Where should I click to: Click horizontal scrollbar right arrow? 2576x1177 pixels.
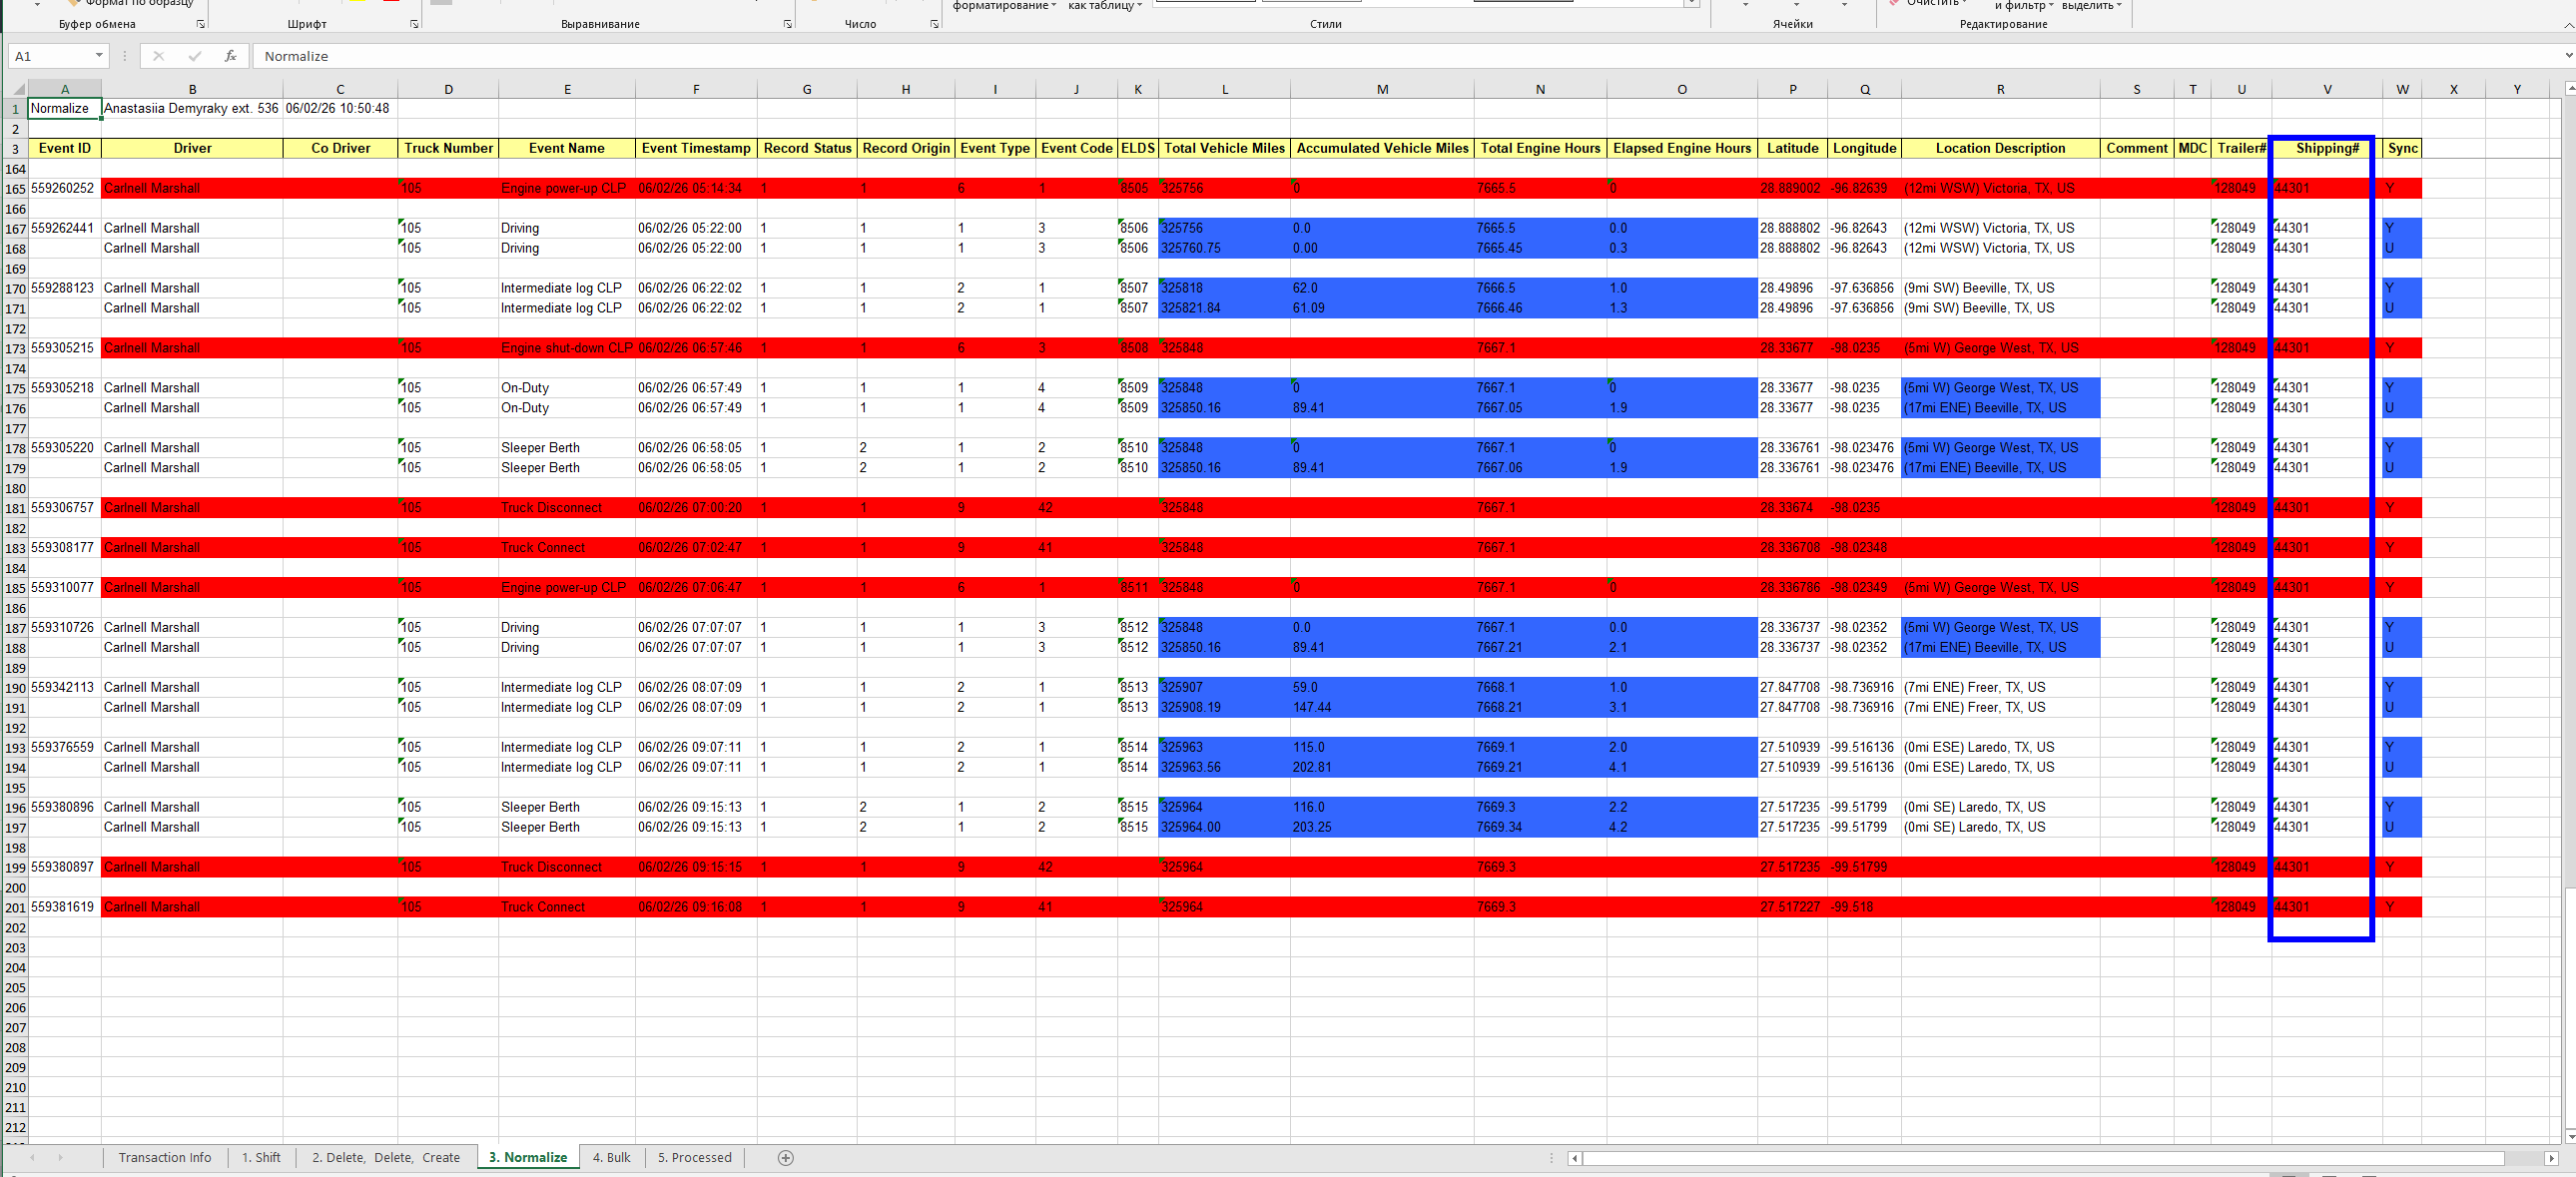click(x=2551, y=1158)
